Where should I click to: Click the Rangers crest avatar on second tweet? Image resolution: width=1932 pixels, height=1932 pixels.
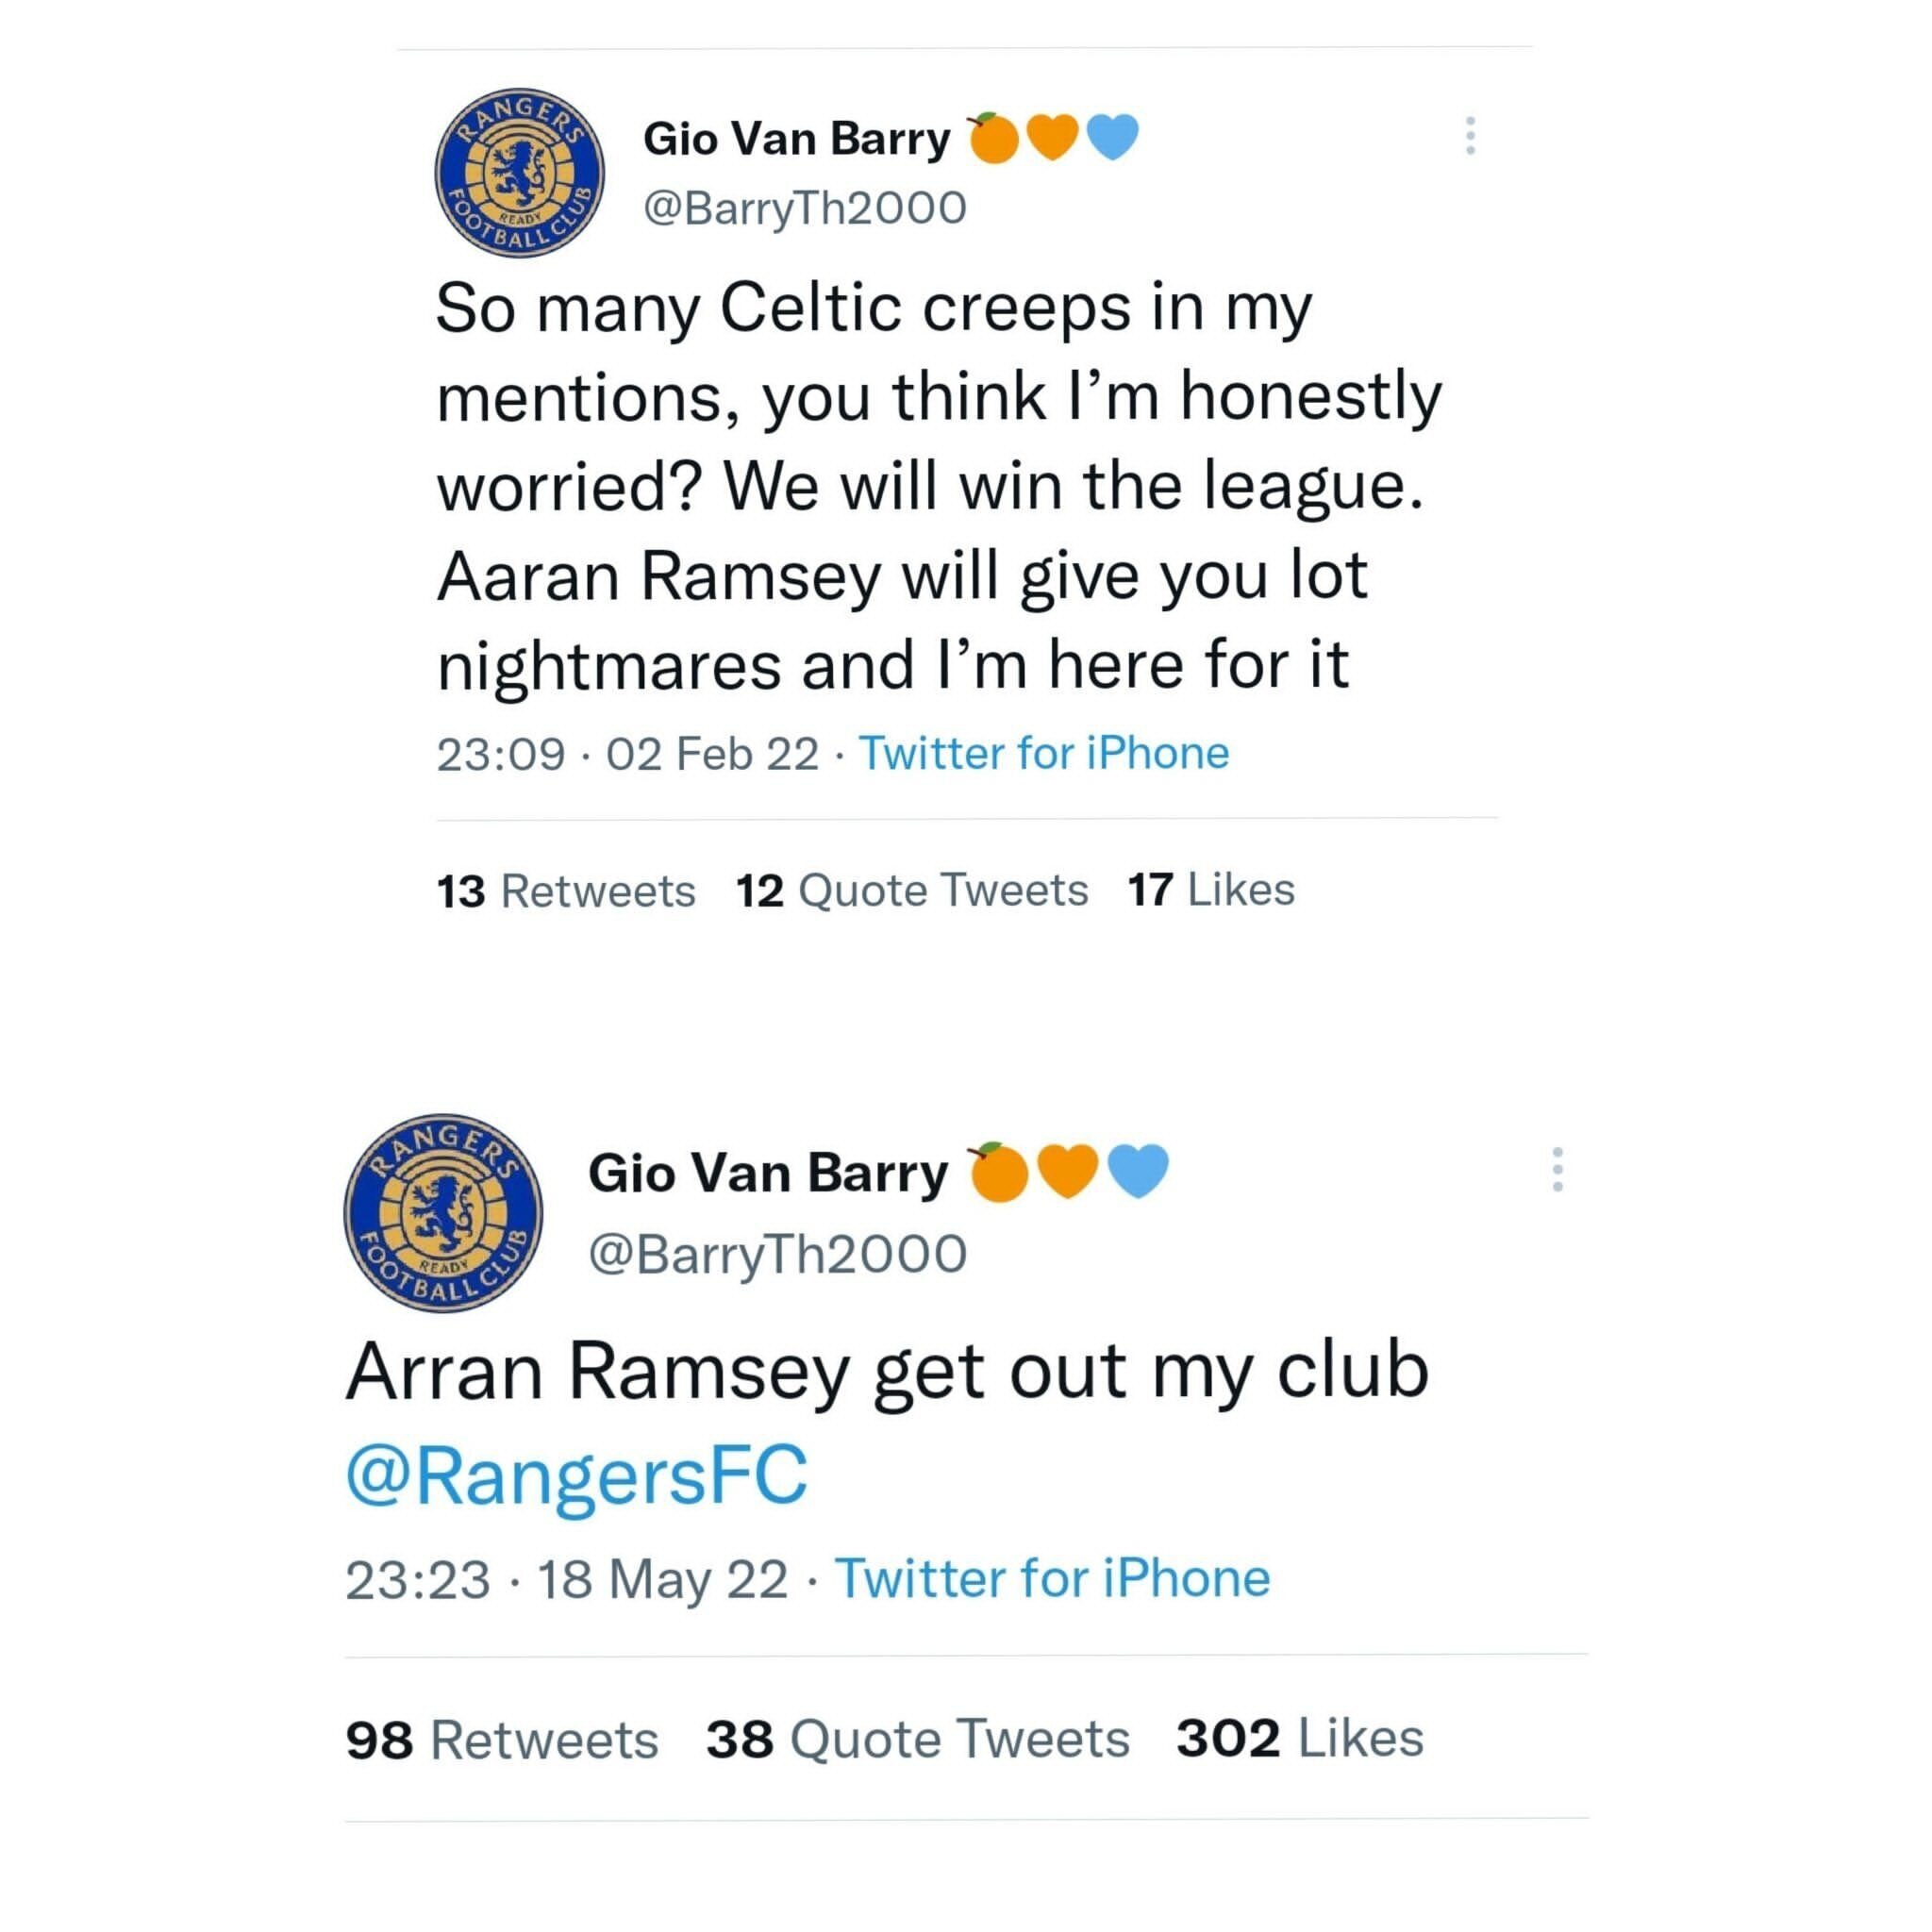pos(443,1213)
